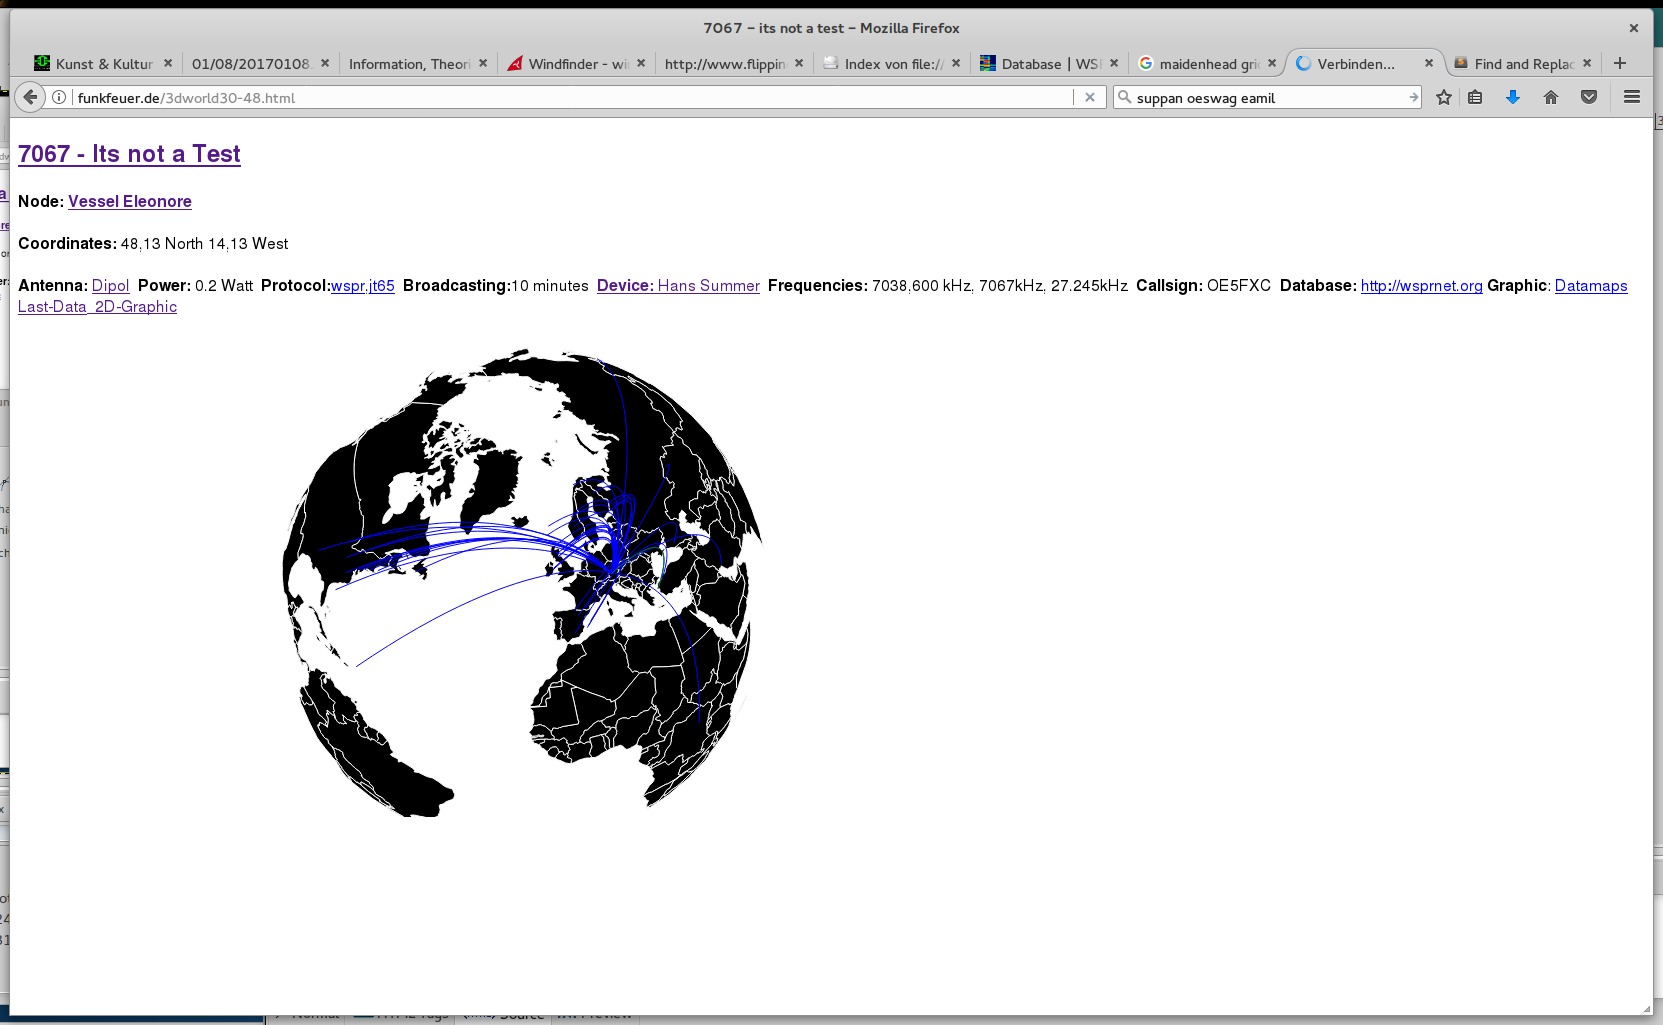
Task: Open the Downloads arrow icon
Action: click(1513, 97)
